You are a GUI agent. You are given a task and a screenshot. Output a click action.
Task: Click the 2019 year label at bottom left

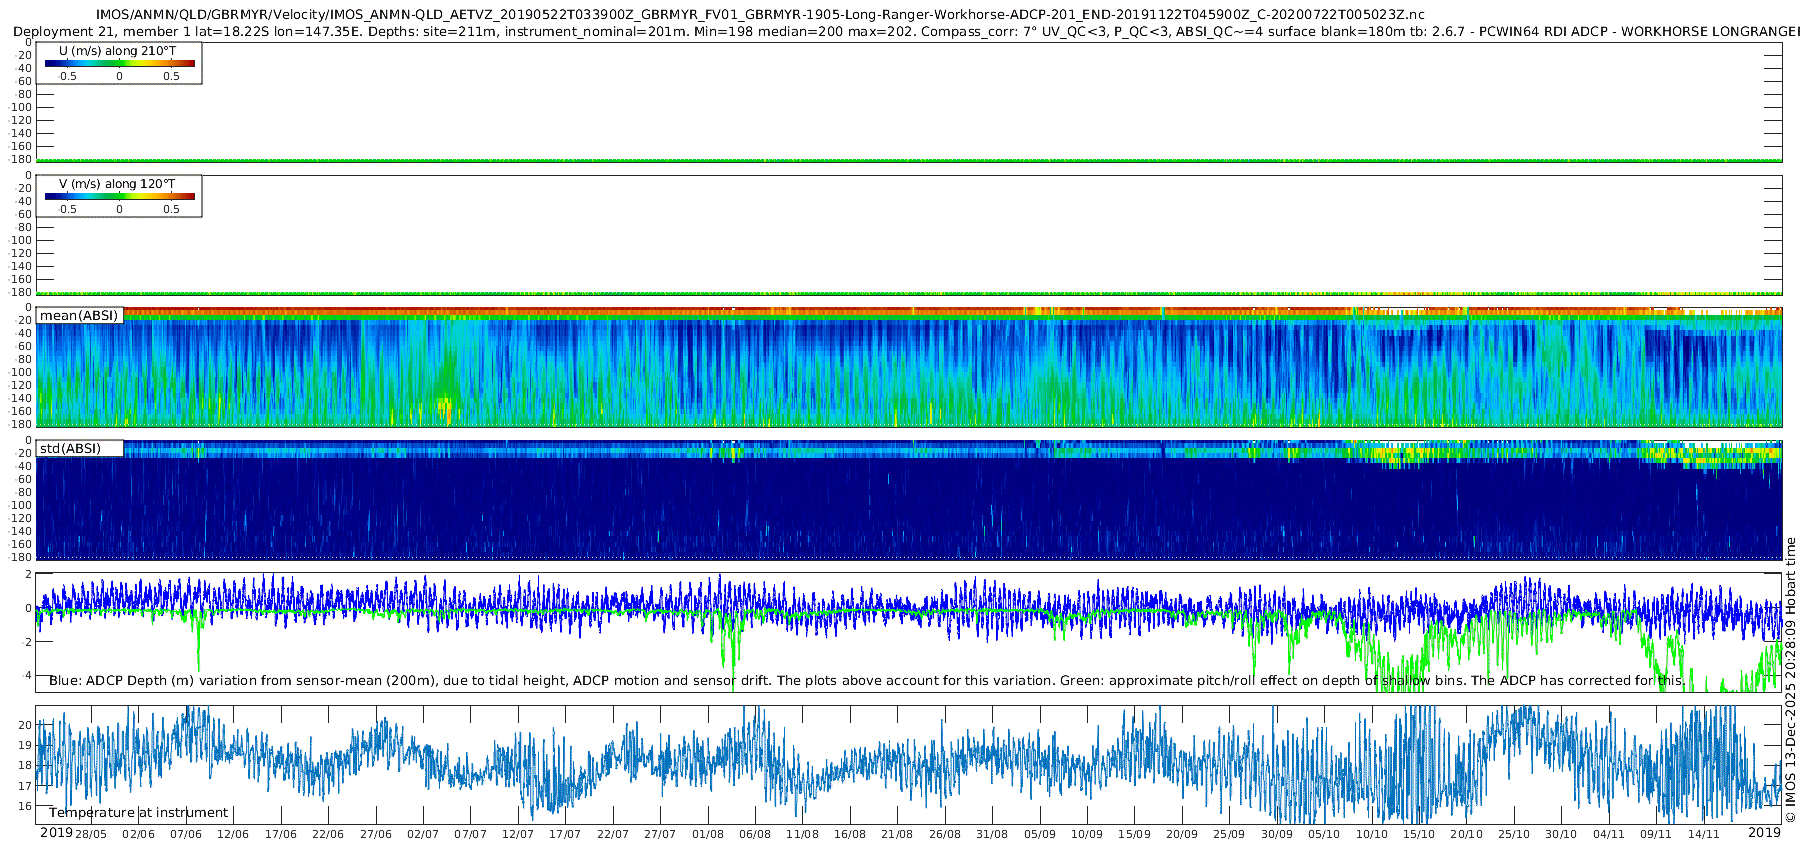point(56,833)
